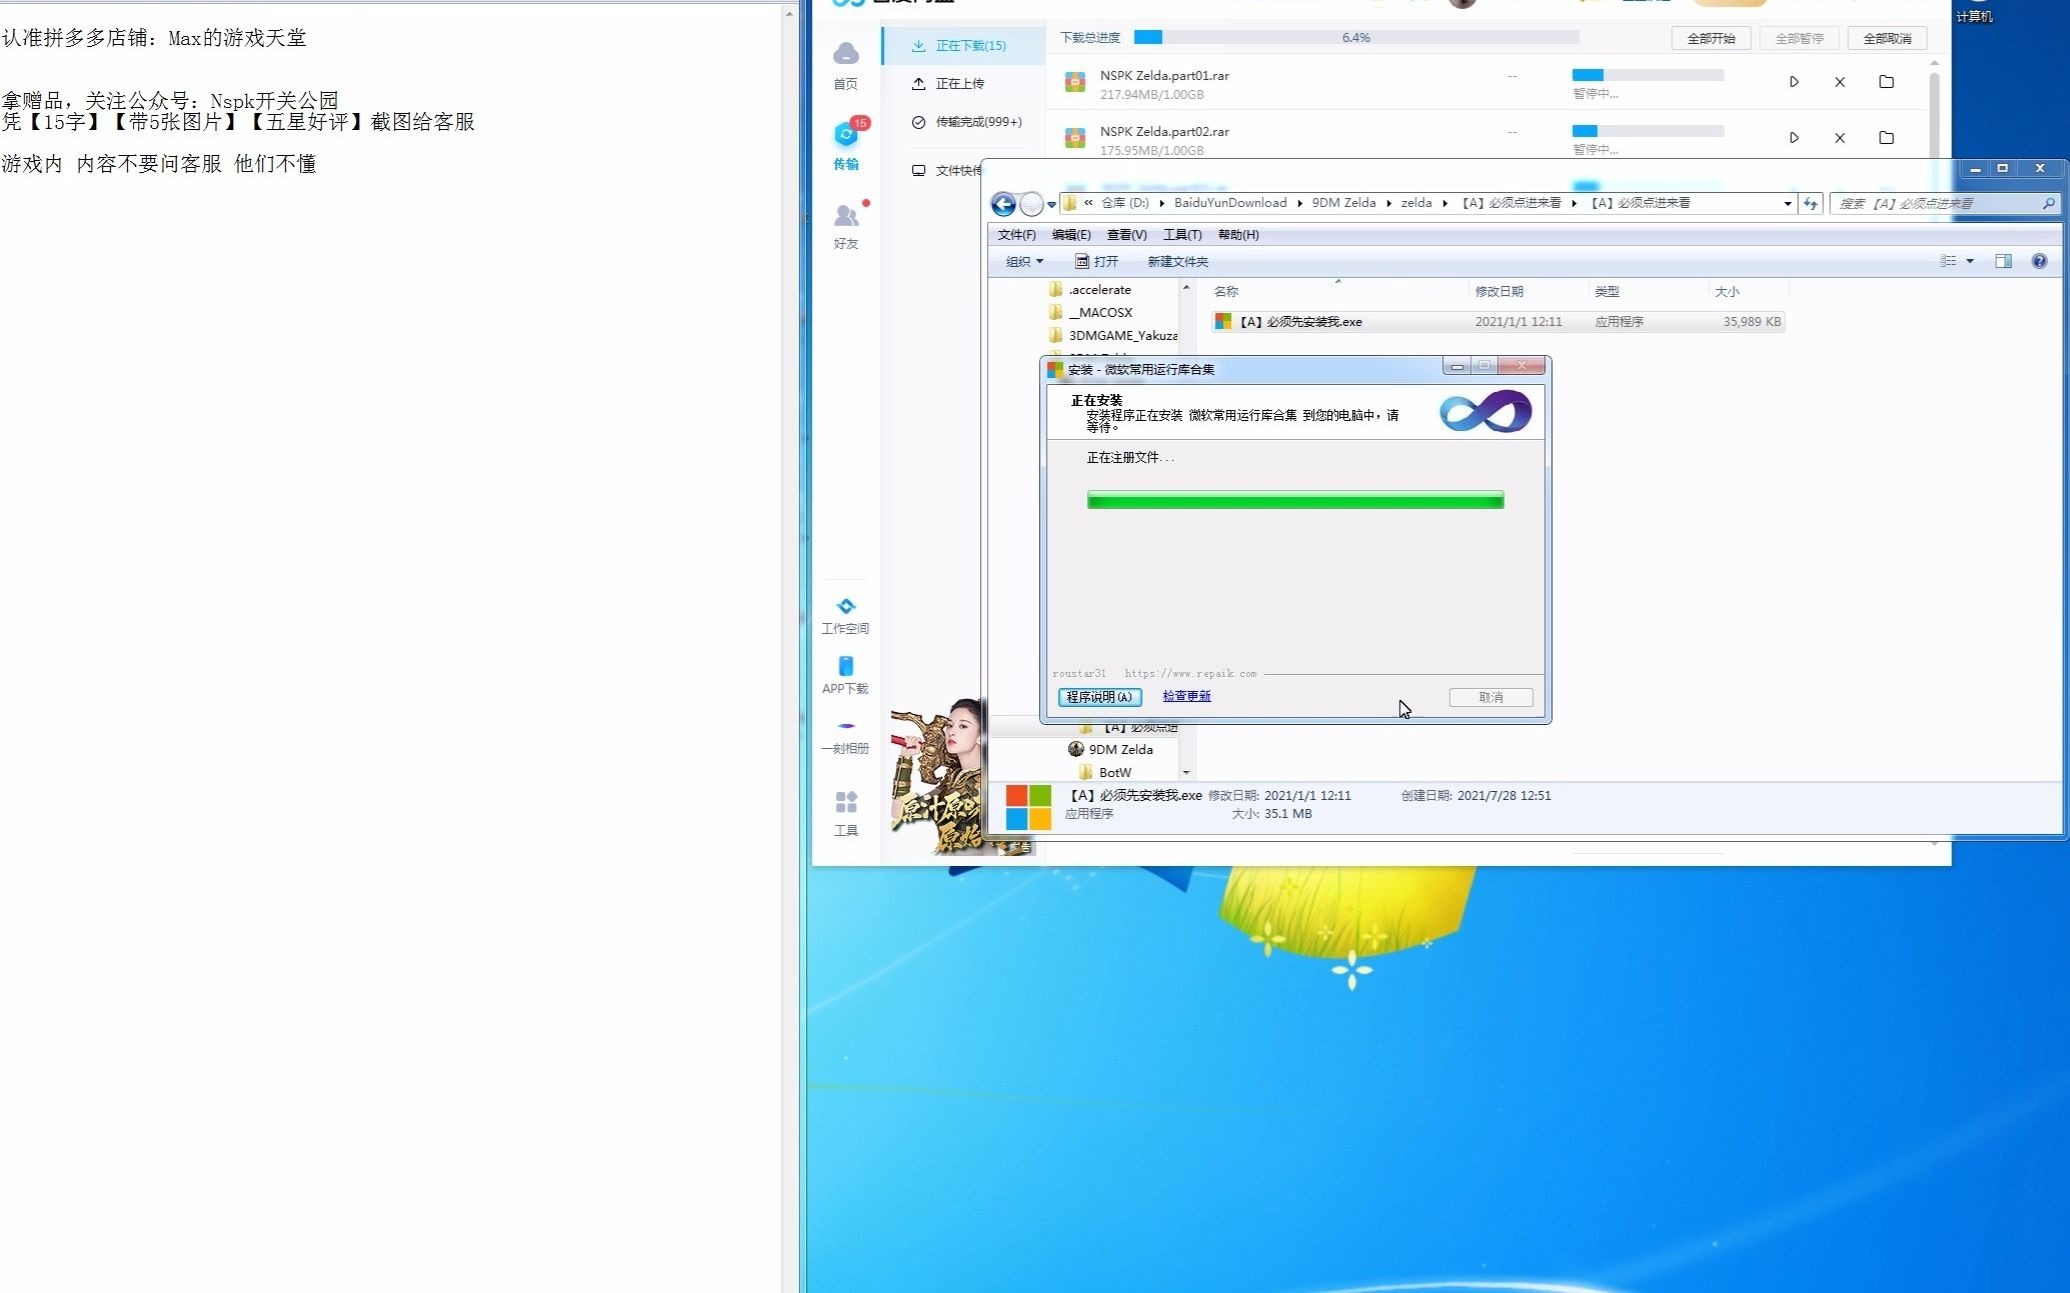Click 新建文件夹 in Explorer toolbar
The width and height of the screenshot is (2070, 1293).
coord(1178,262)
